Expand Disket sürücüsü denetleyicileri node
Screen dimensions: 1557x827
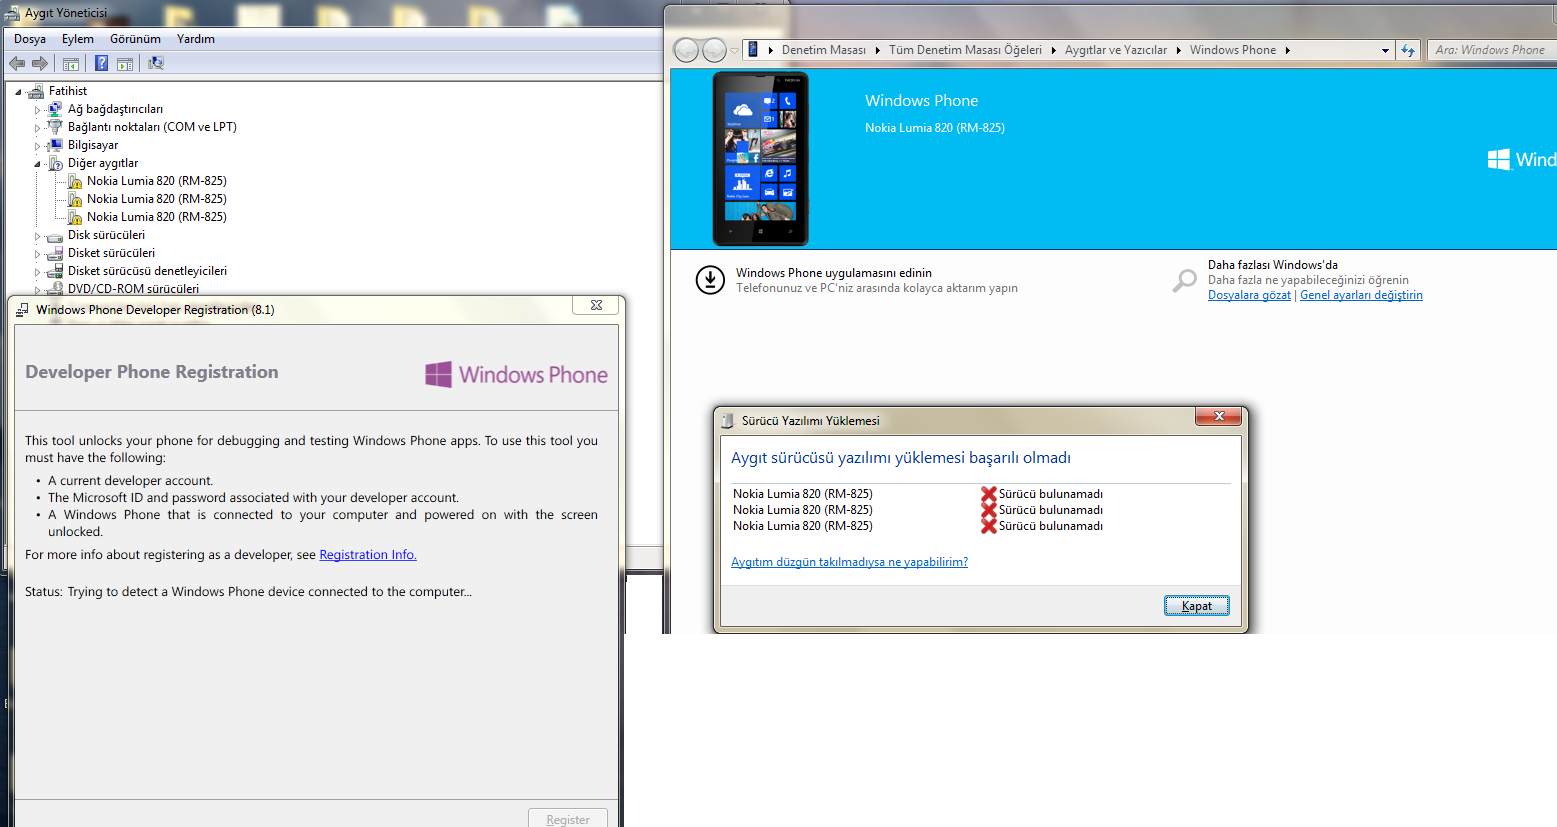pyautogui.click(x=38, y=272)
